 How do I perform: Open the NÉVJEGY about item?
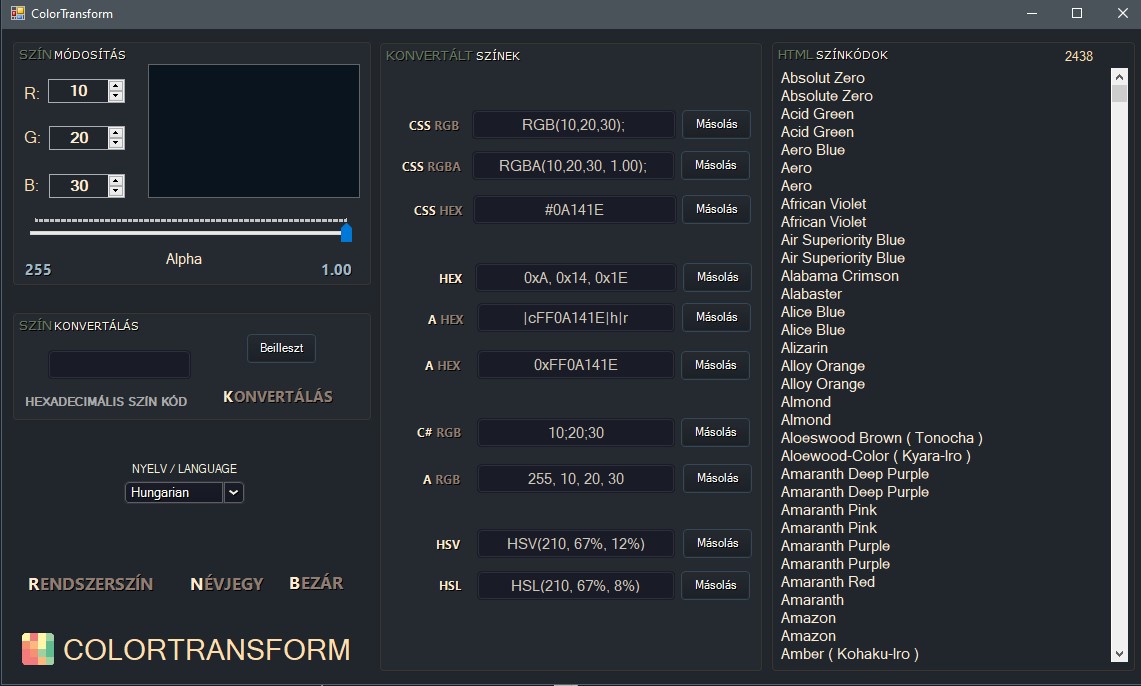227,584
